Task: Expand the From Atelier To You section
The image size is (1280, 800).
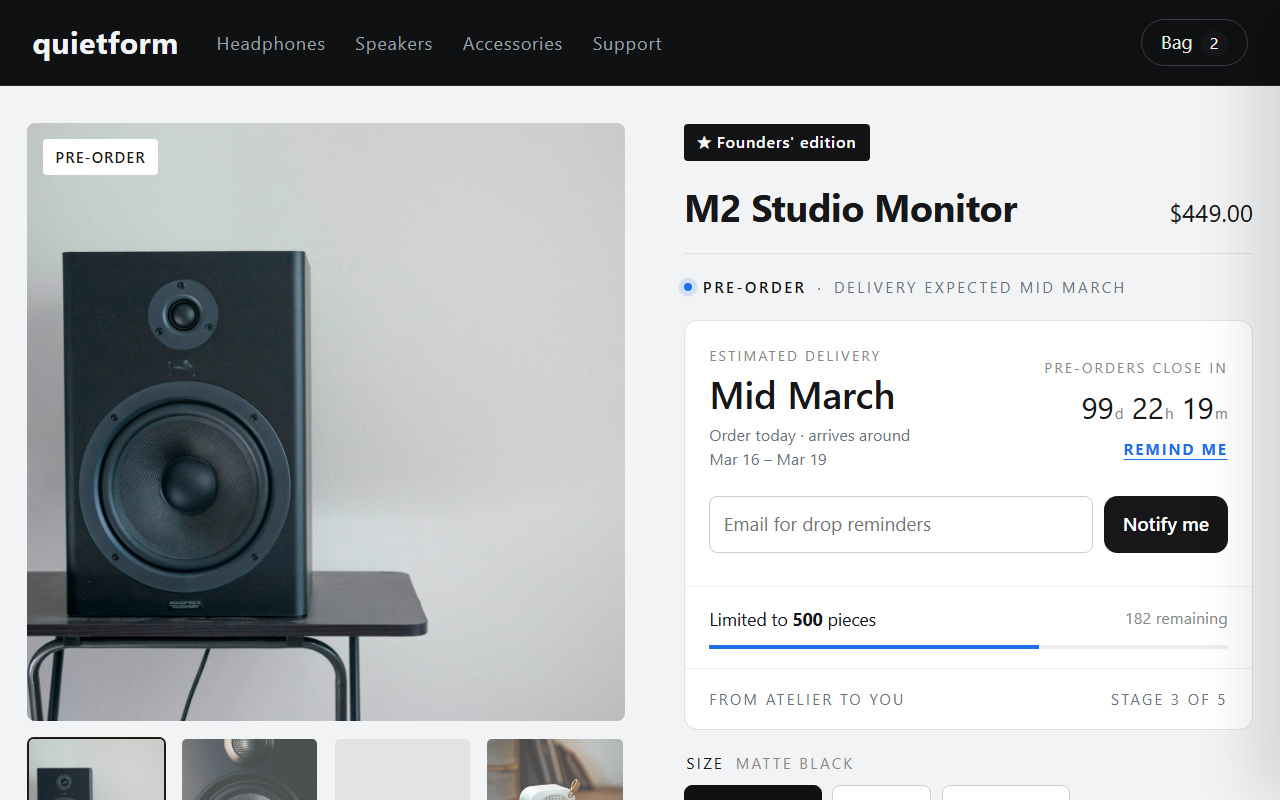Action: point(968,700)
